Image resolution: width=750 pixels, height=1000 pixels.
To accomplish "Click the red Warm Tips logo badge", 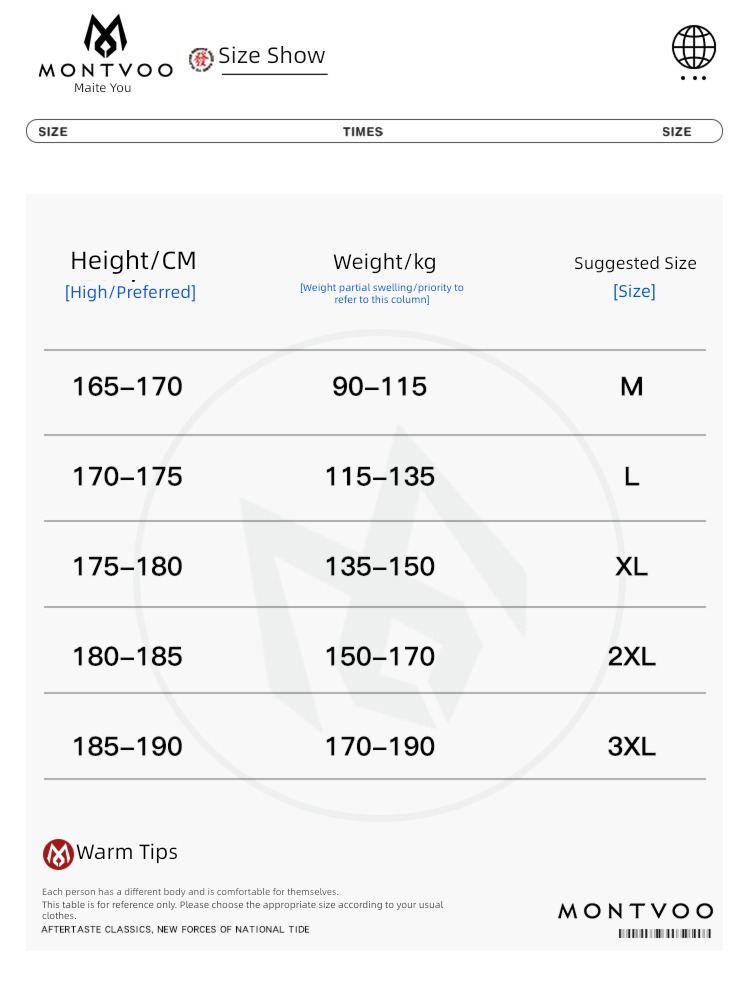I will point(58,854).
